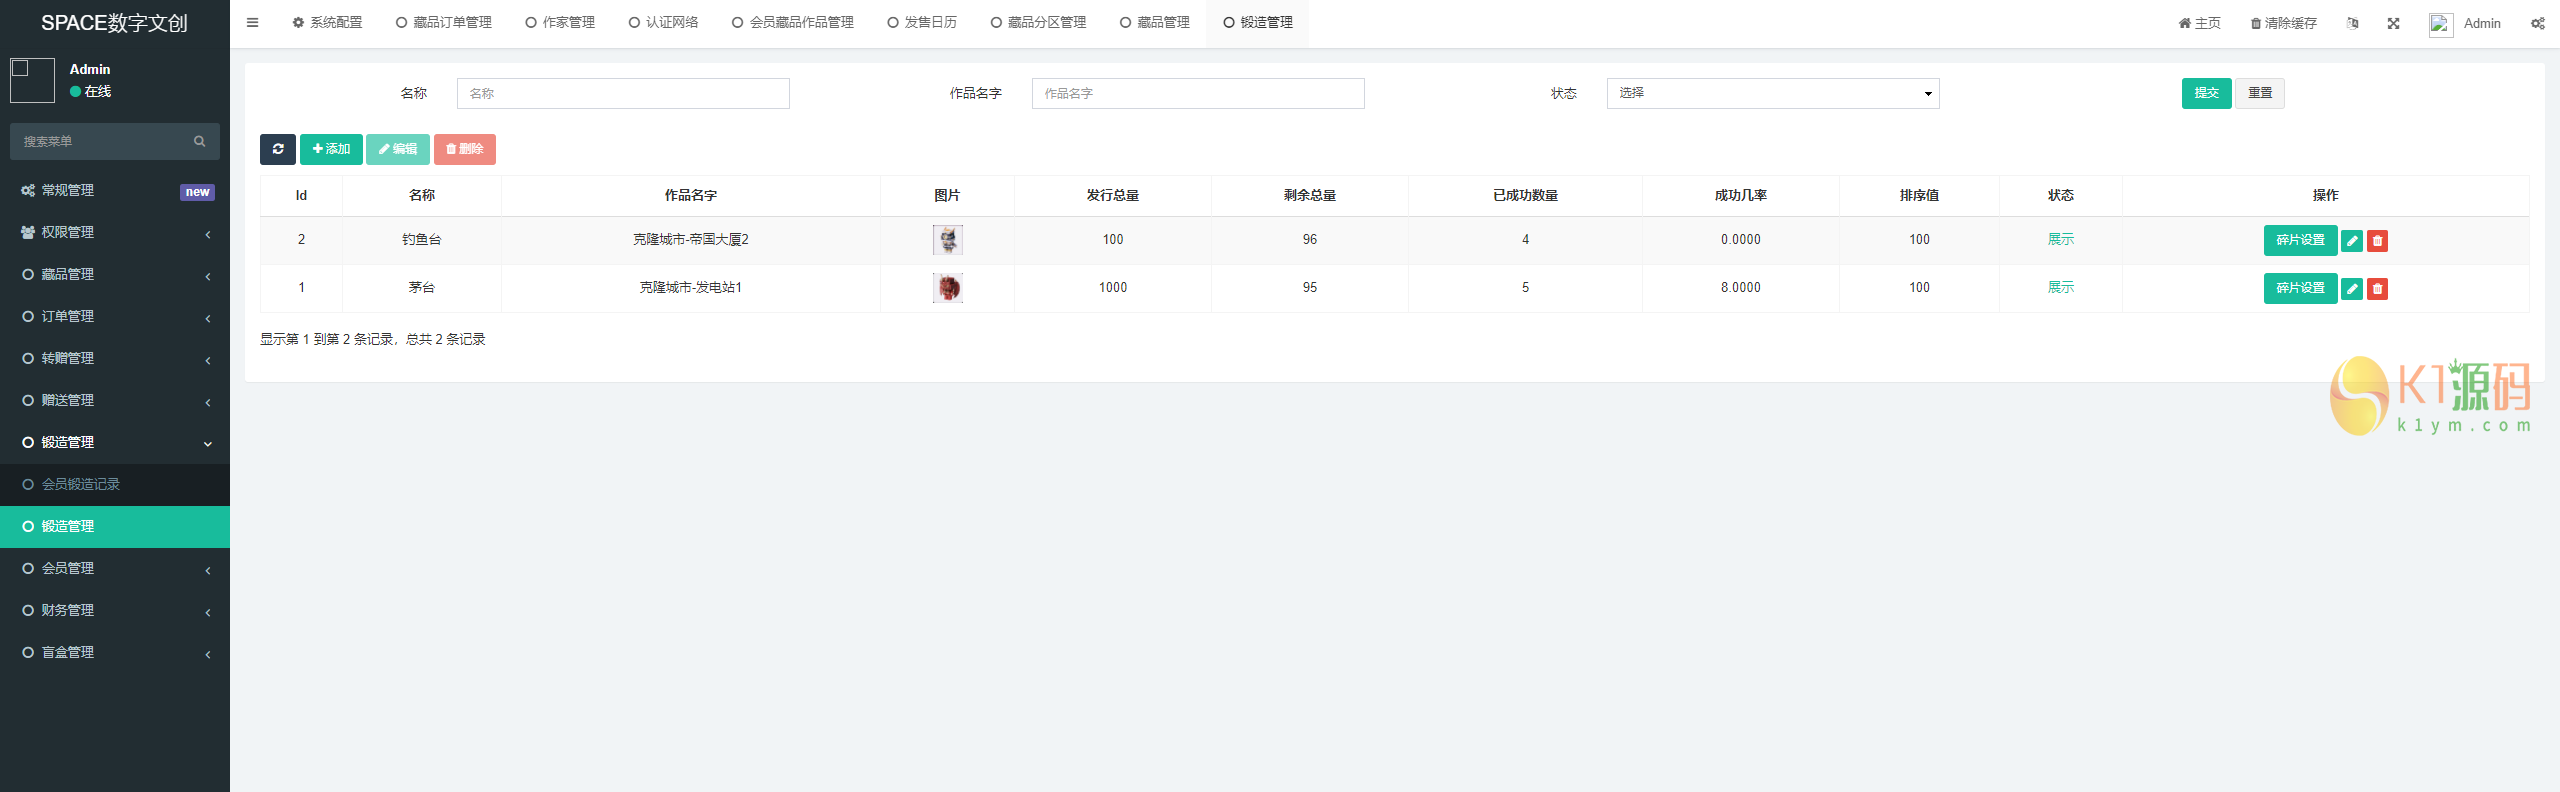Open the 钓鱼台 row thumbnail image
This screenshot has width=2560, height=792.
coord(948,240)
